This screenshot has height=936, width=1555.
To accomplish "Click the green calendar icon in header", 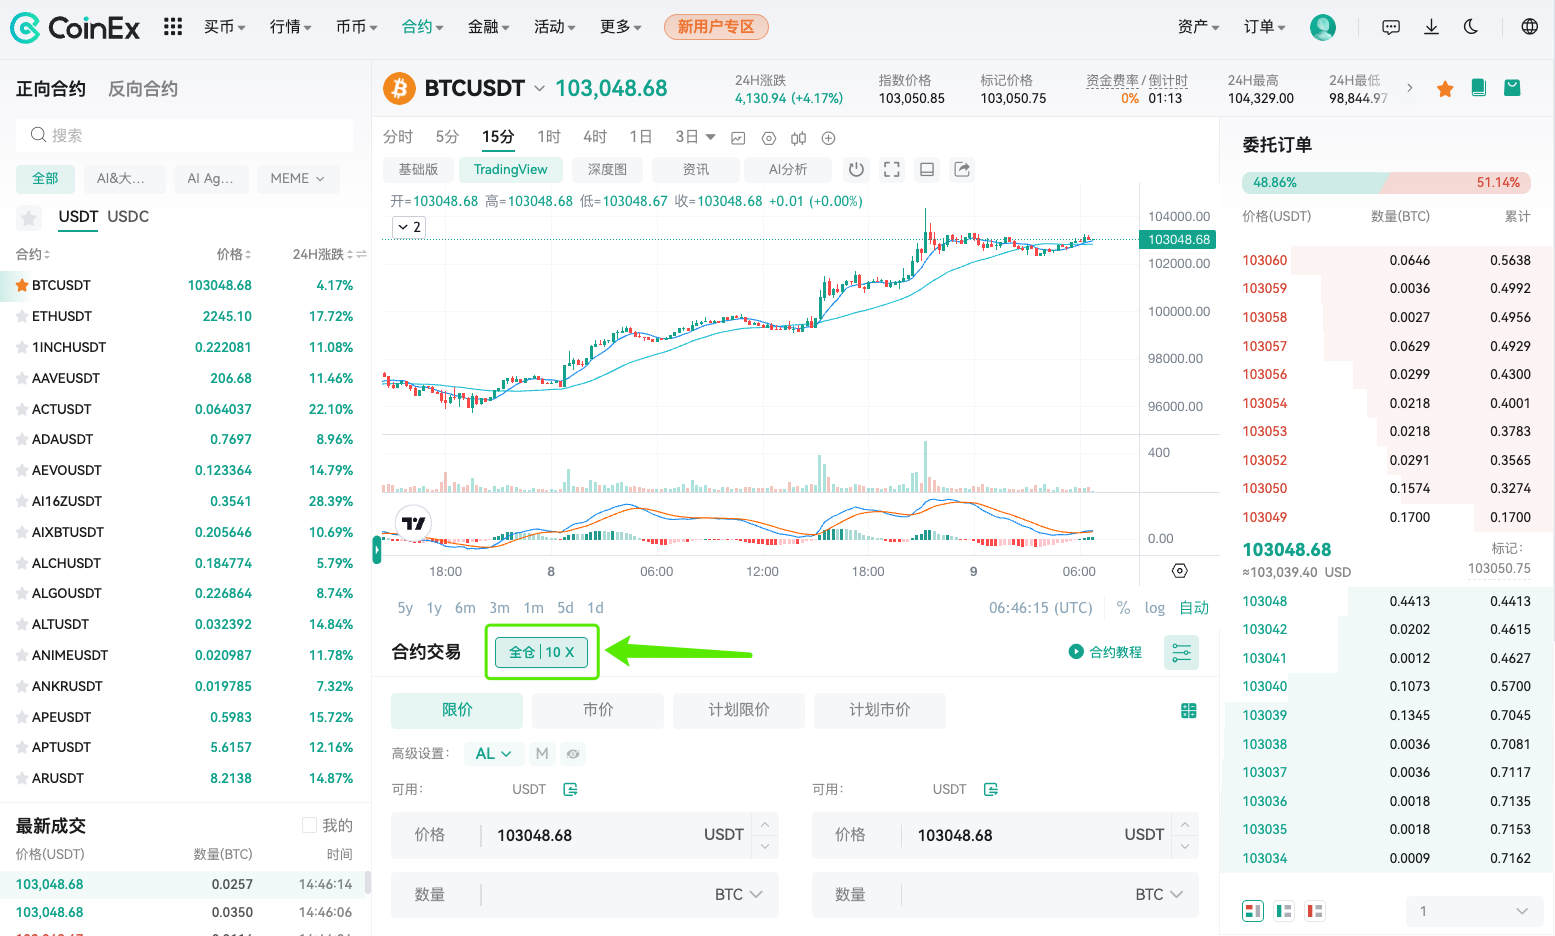I will (1513, 88).
